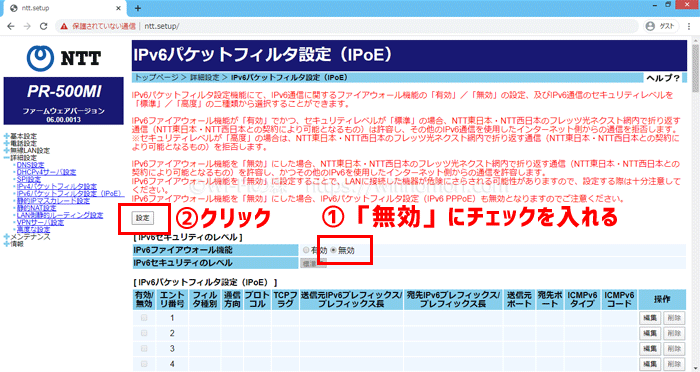Open the LAN側静的ルーティング設定 link
Screen dimensions: 700x372
click(x=60, y=215)
